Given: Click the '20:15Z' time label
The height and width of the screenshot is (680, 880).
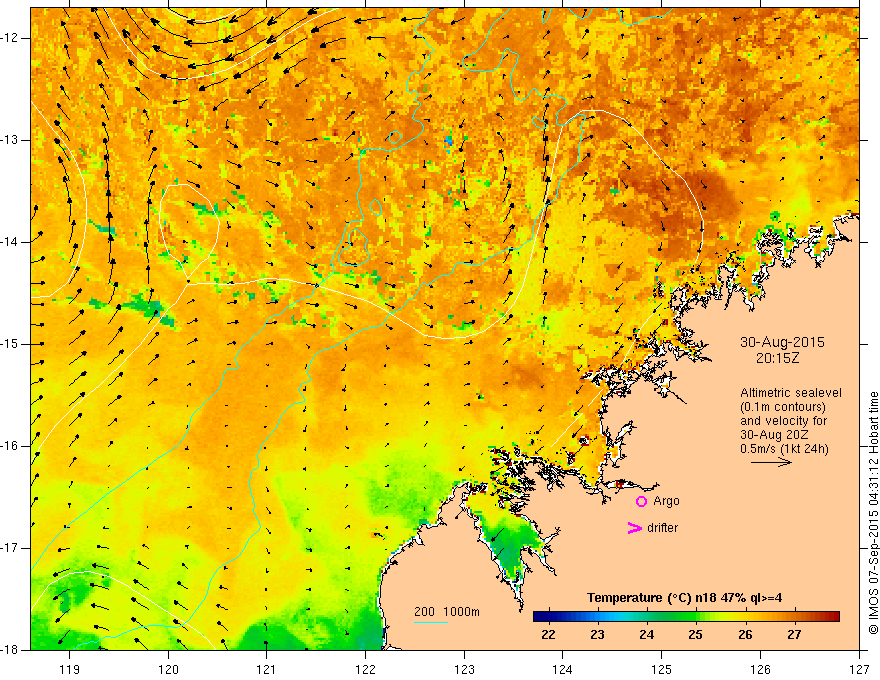Looking at the screenshot, I should click(777, 357).
